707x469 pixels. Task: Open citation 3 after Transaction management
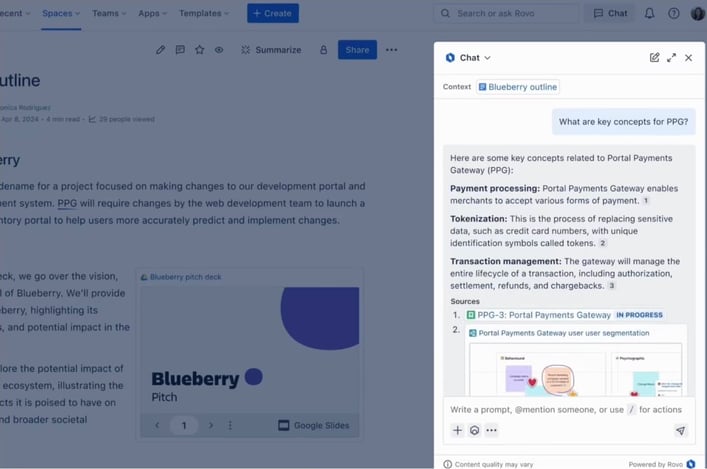[x=611, y=285]
